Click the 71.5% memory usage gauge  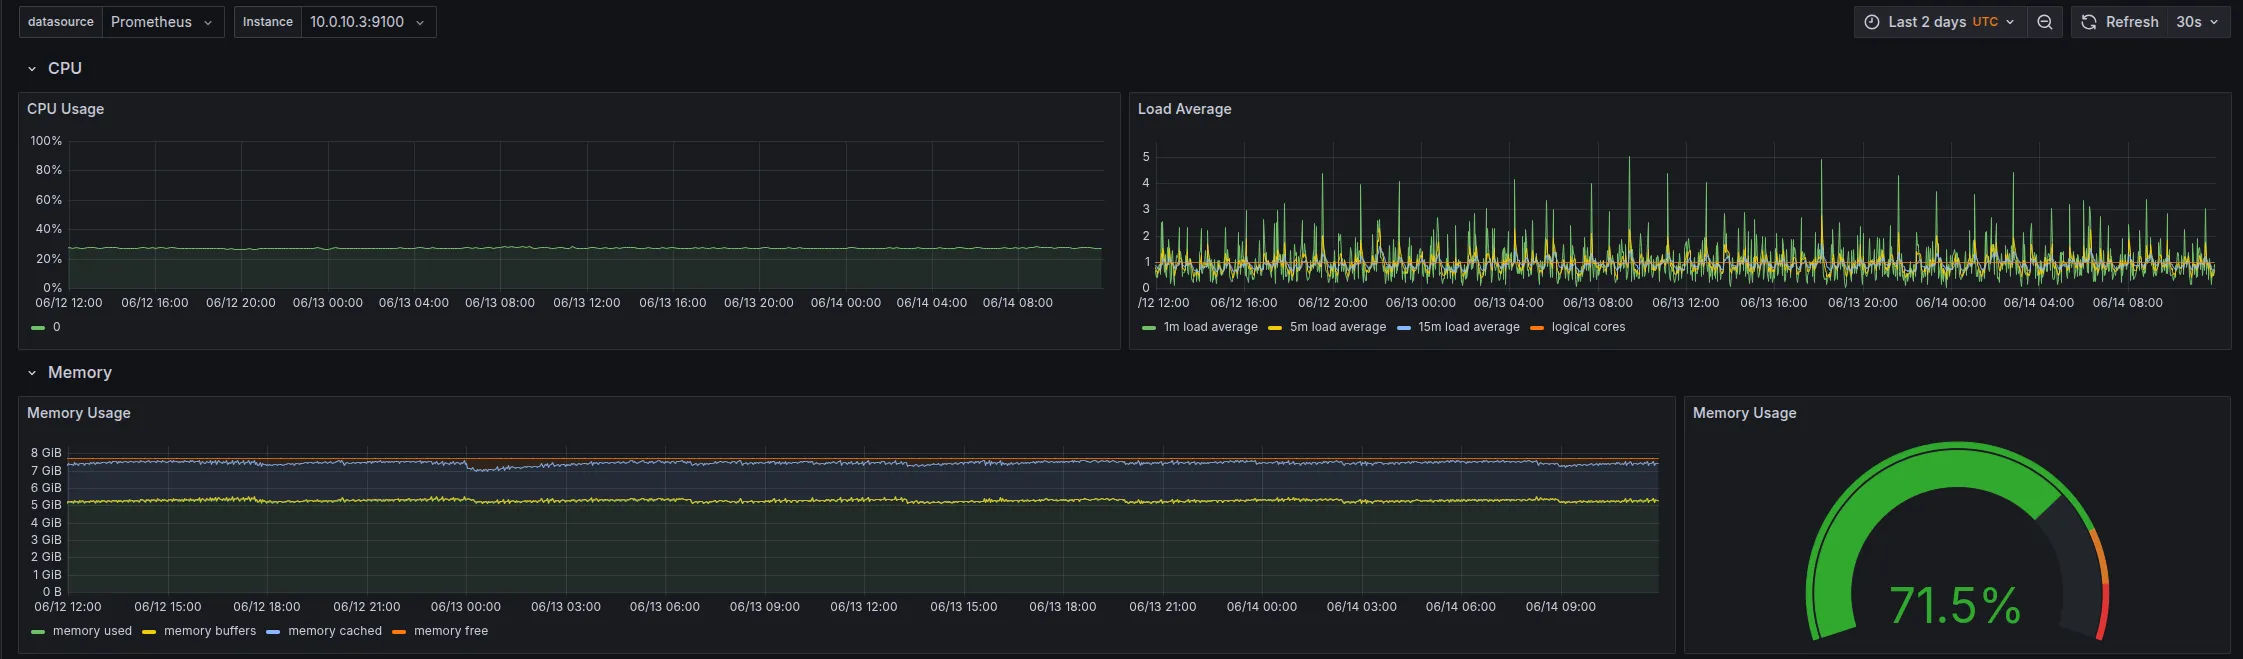[x=1957, y=545]
